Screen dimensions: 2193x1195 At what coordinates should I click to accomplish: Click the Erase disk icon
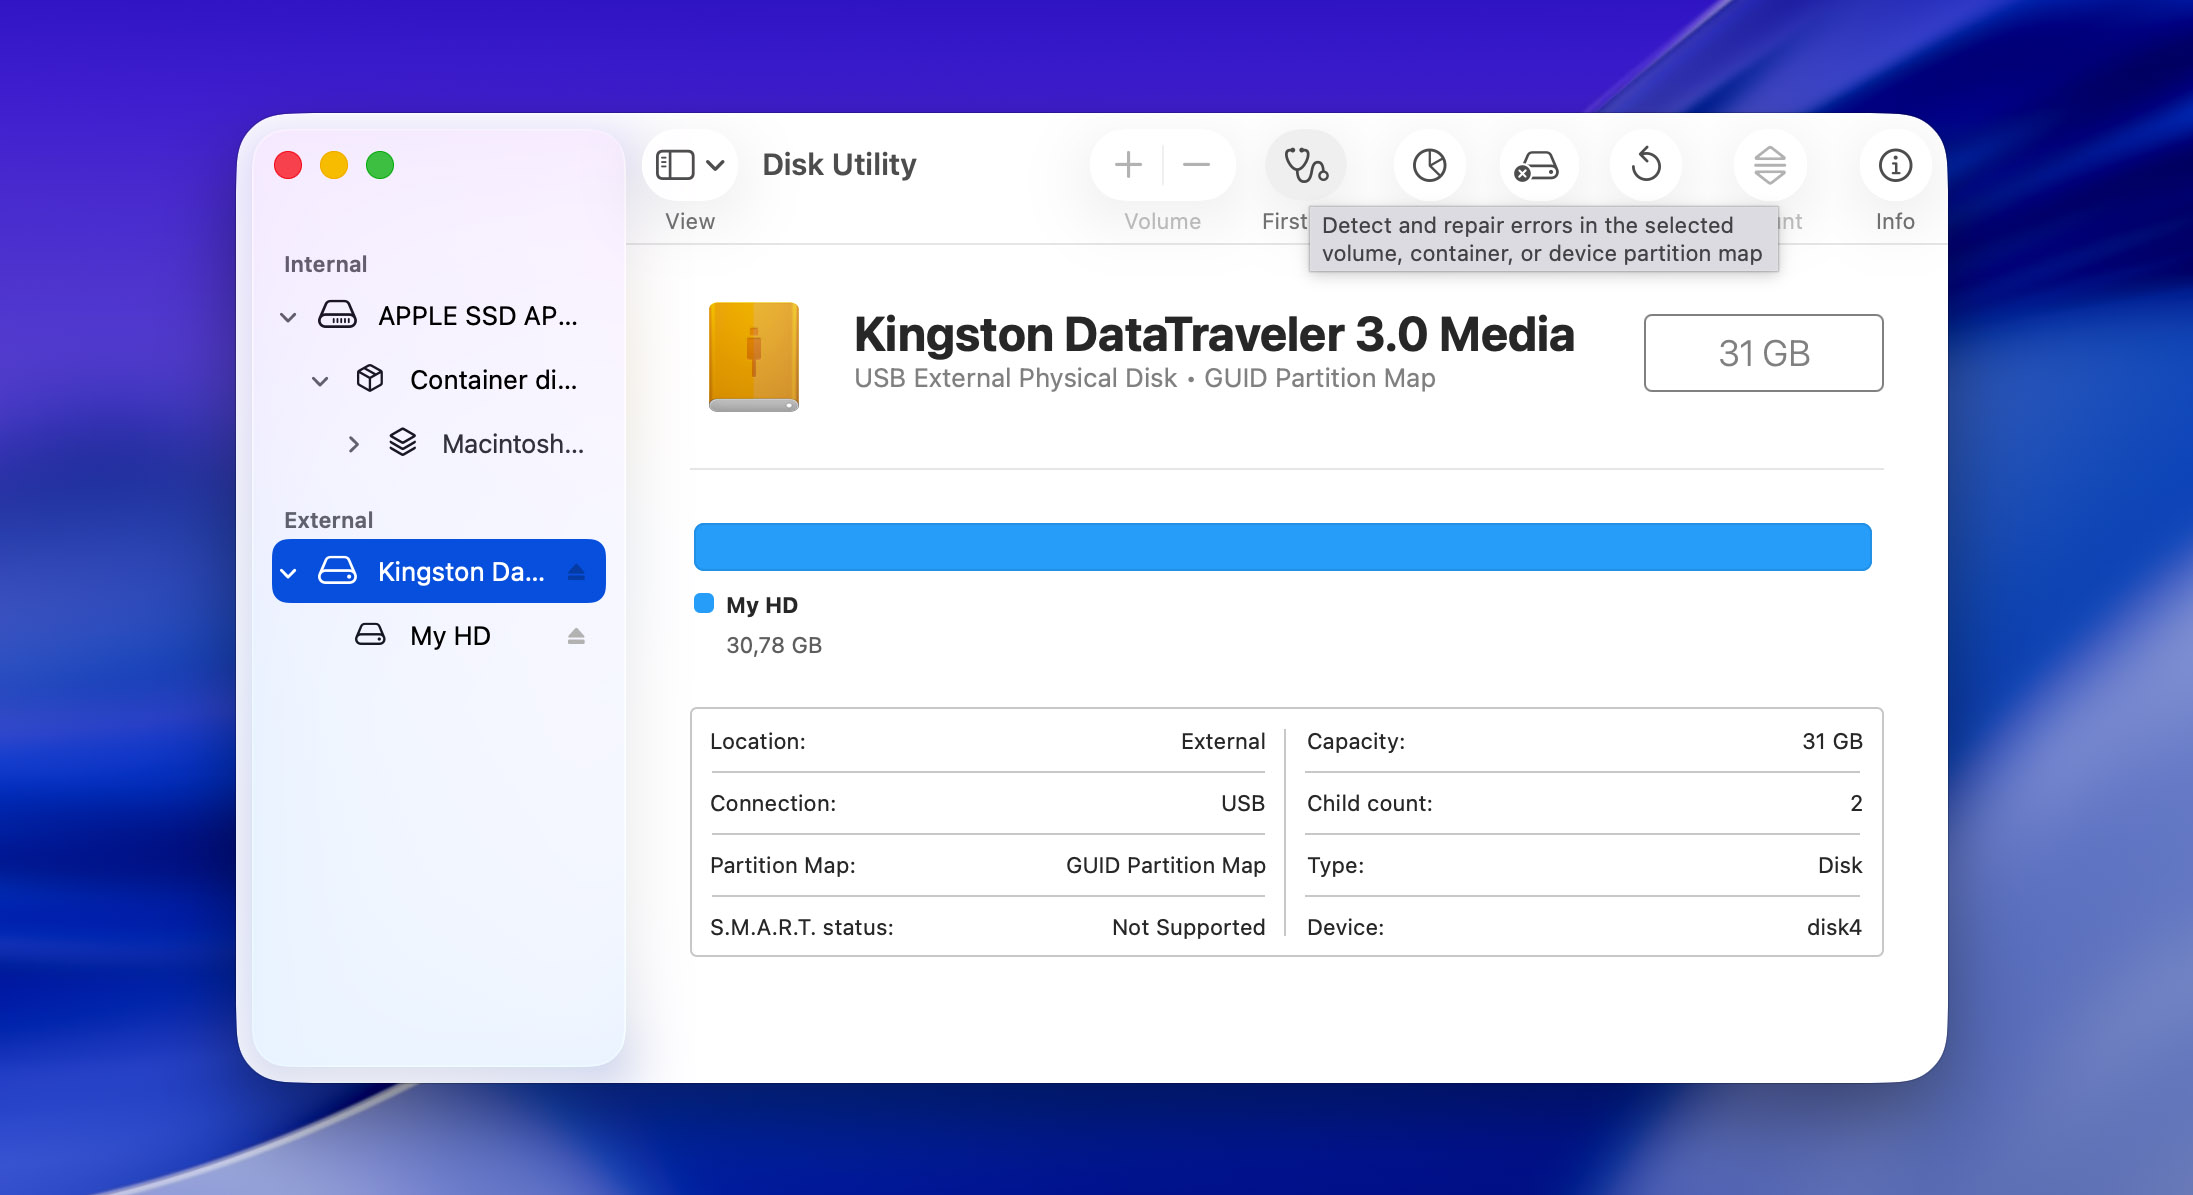pyautogui.click(x=1536, y=165)
